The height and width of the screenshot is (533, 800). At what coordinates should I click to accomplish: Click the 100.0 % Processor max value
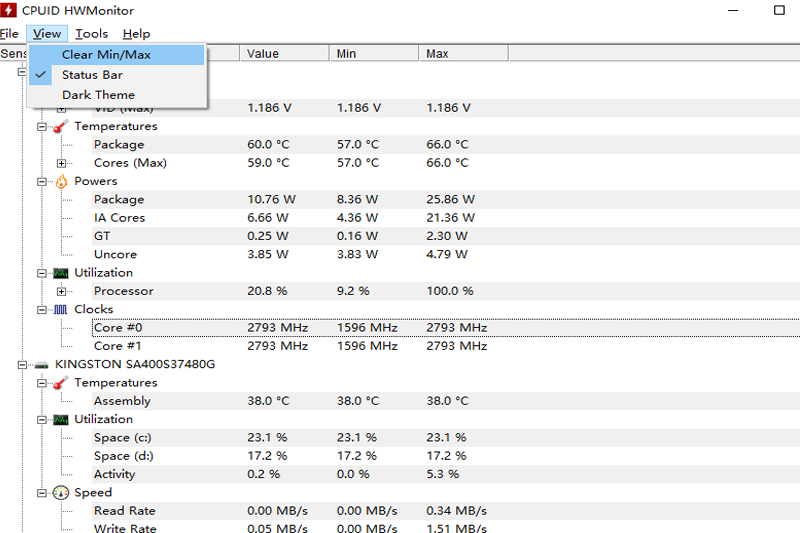tap(450, 291)
